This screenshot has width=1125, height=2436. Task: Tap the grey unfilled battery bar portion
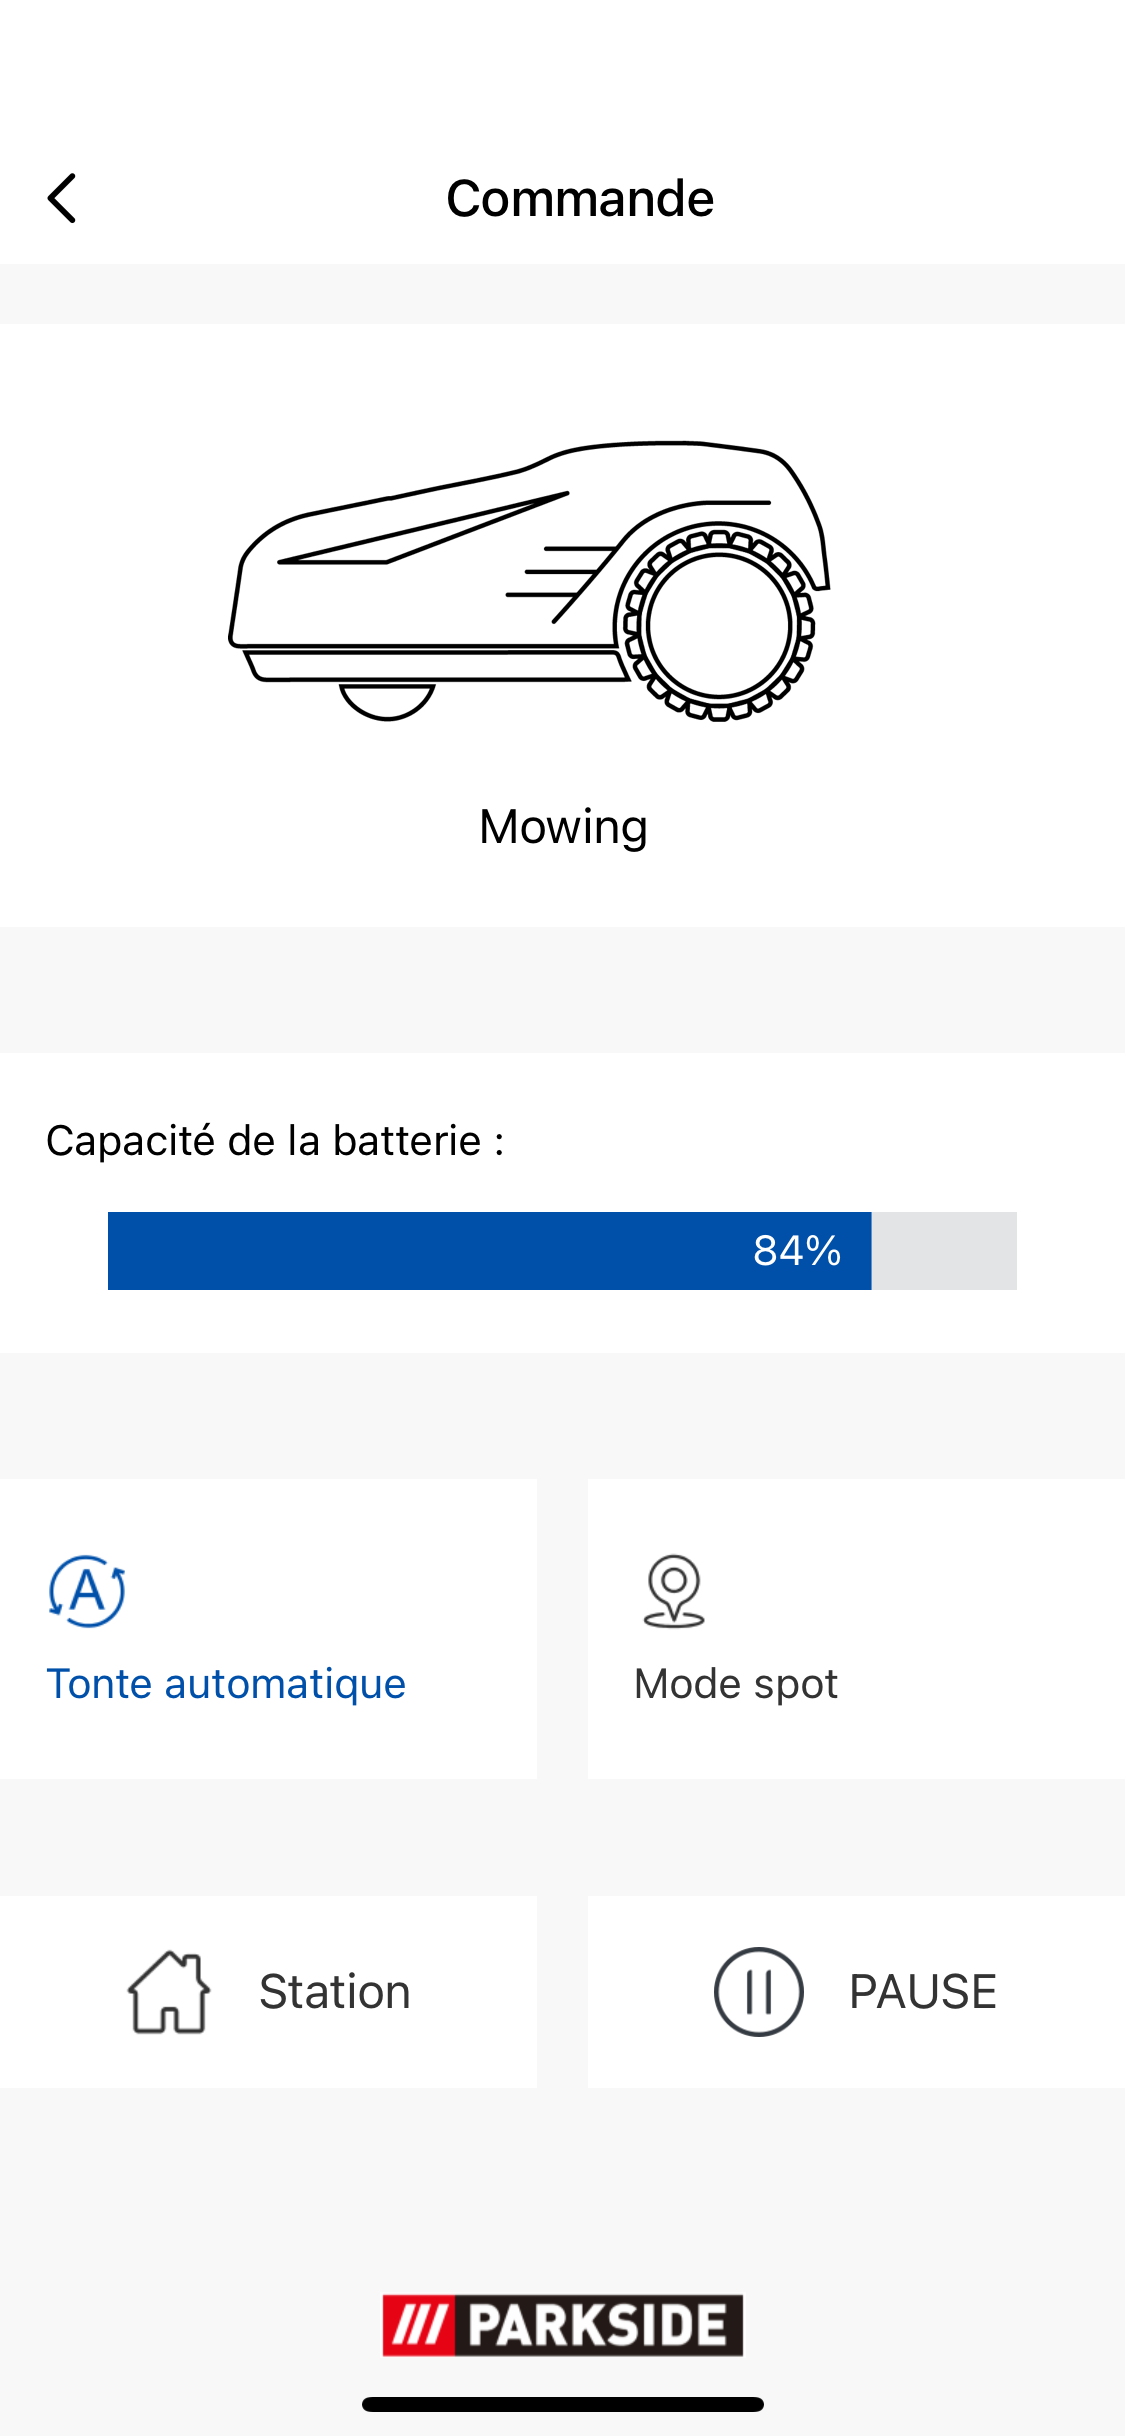click(x=944, y=1251)
